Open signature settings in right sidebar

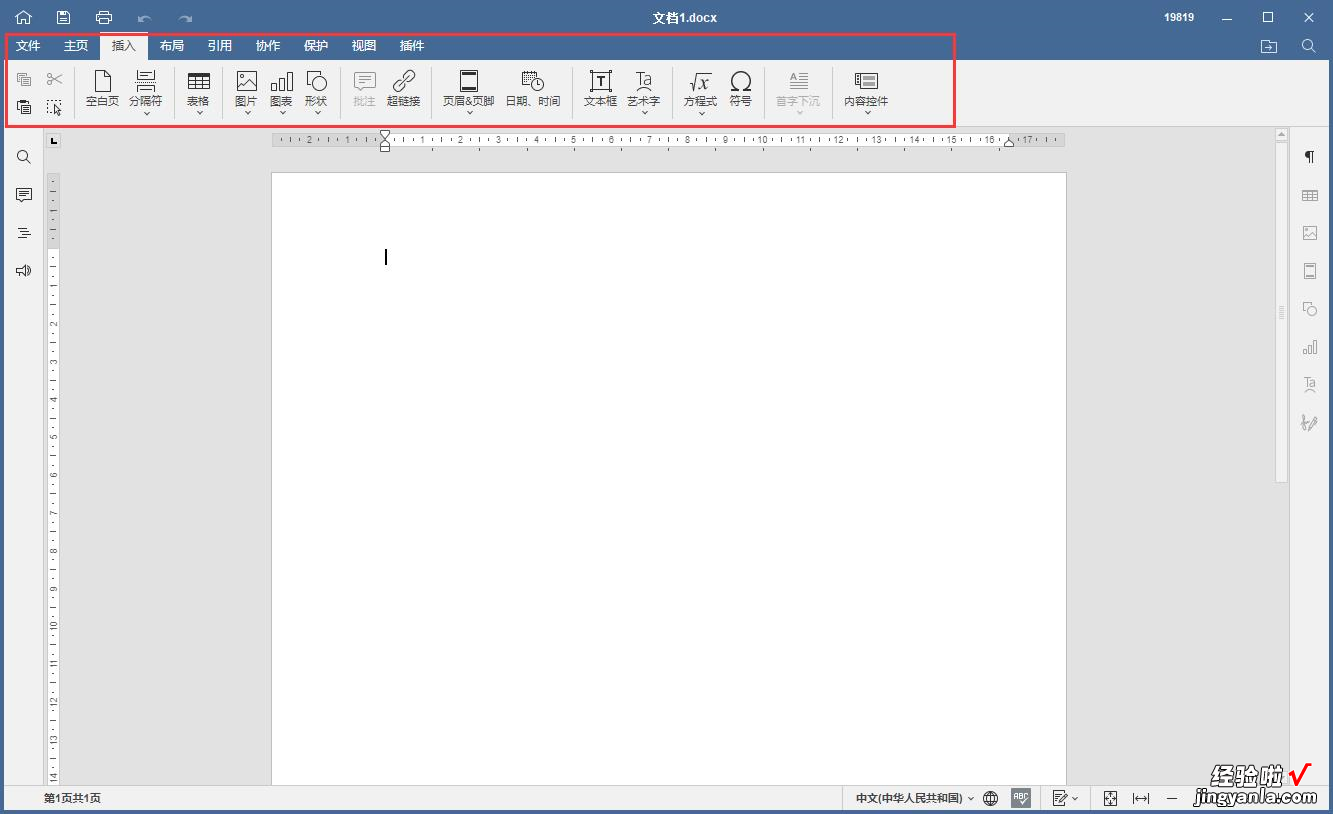(x=1310, y=423)
